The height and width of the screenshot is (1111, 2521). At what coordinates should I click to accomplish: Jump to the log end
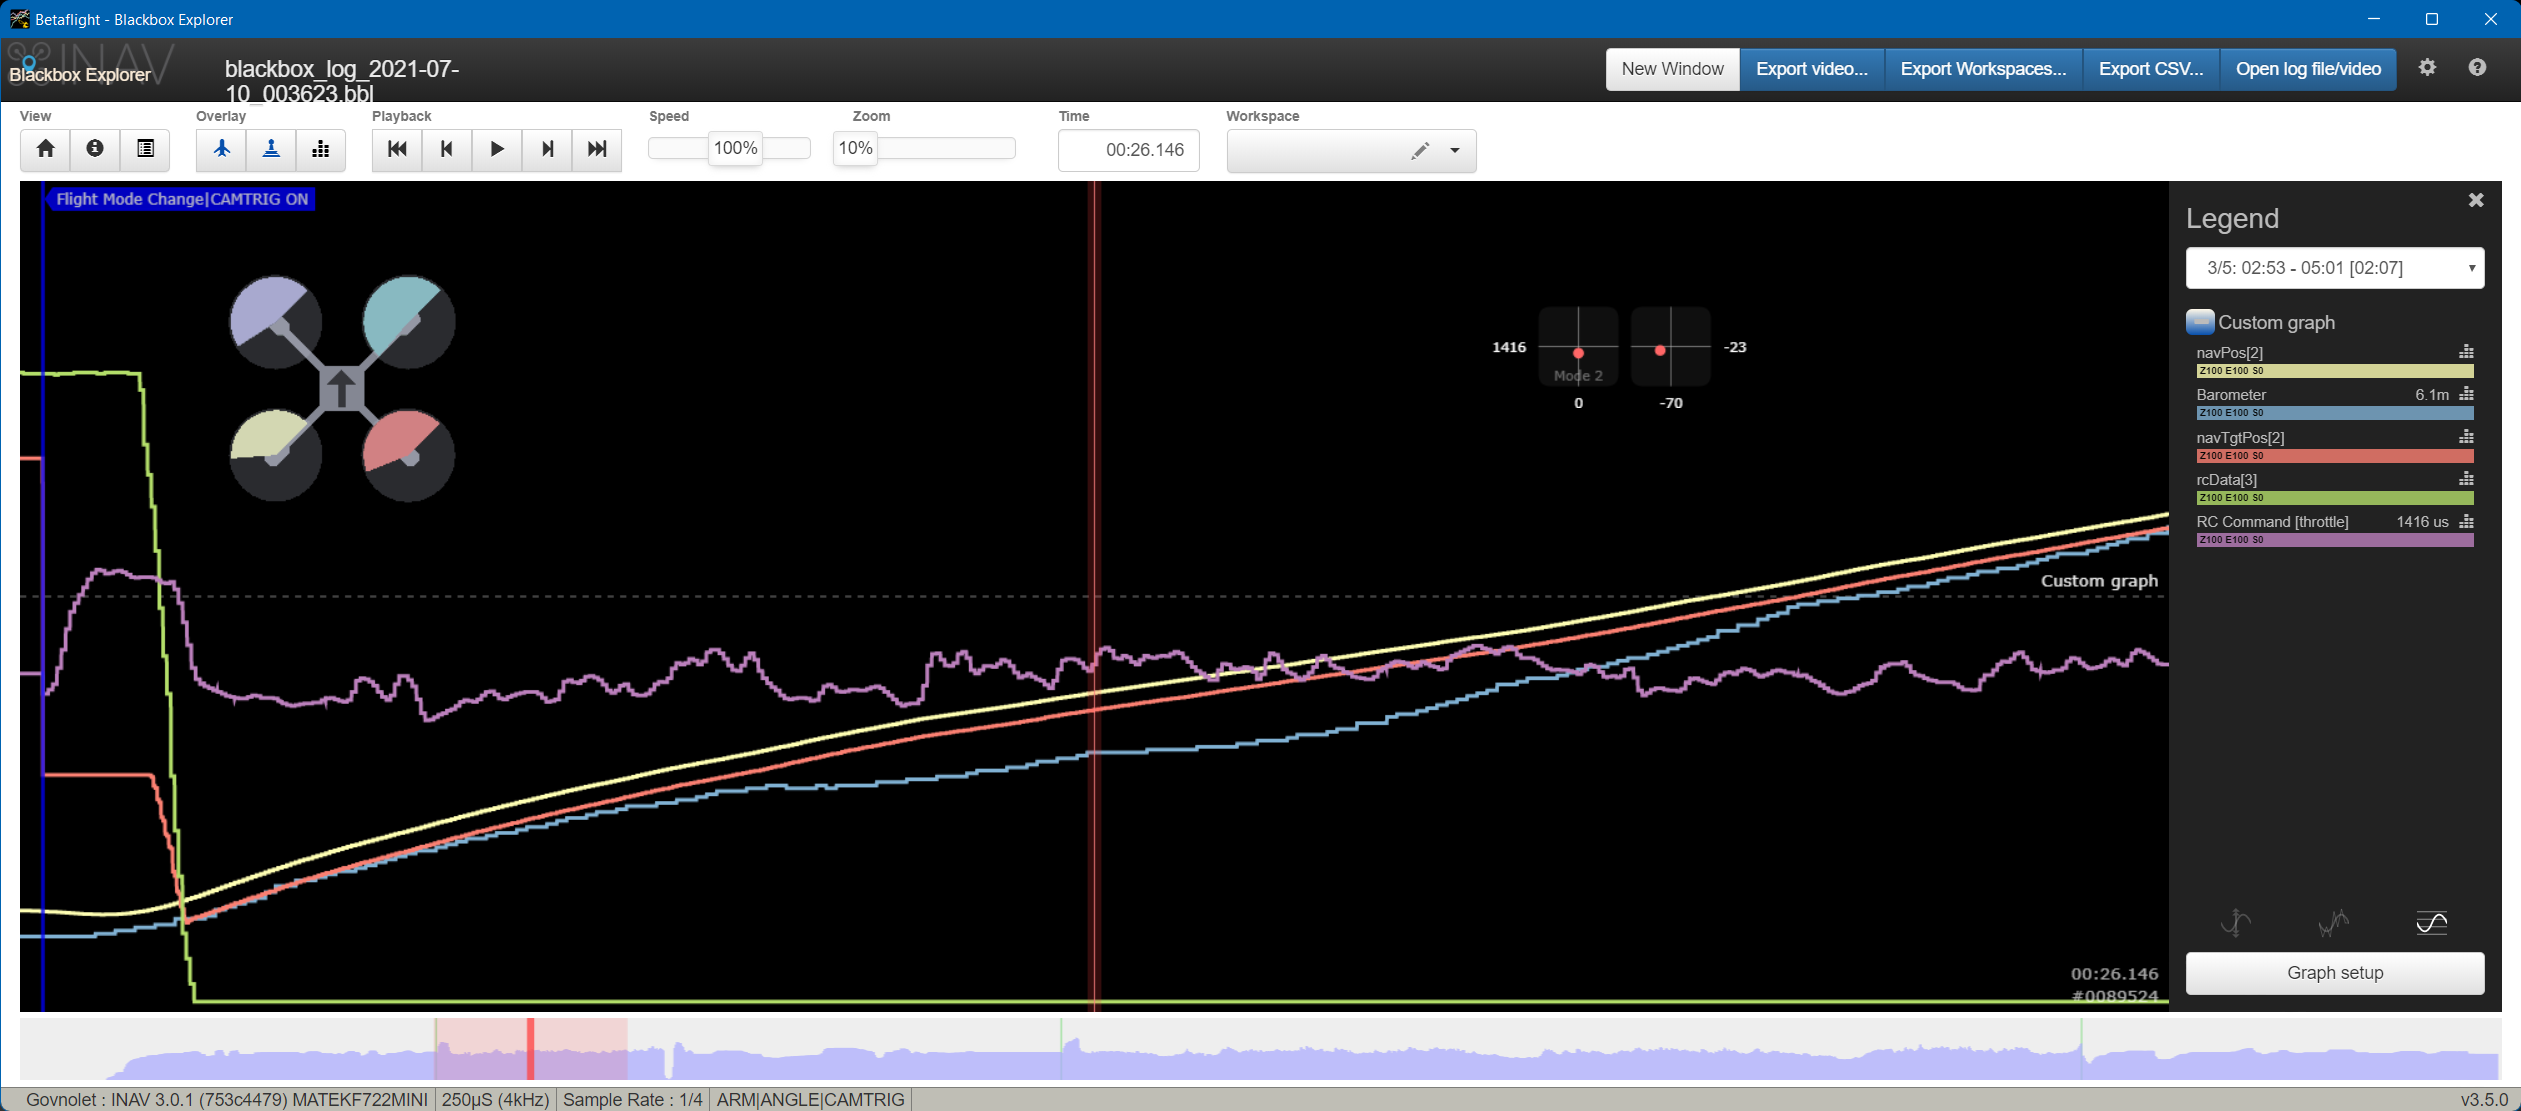[x=597, y=149]
